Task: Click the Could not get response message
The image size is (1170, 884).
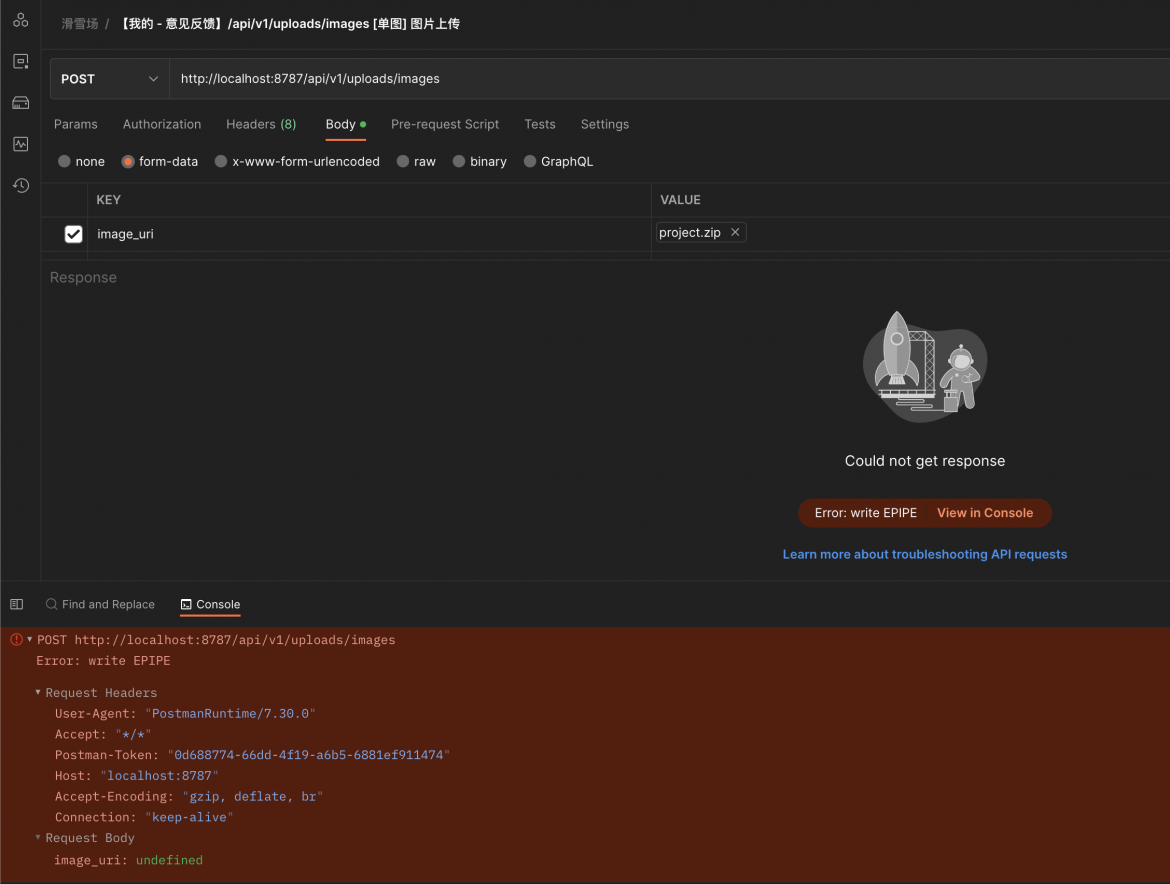Action: click(925, 461)
